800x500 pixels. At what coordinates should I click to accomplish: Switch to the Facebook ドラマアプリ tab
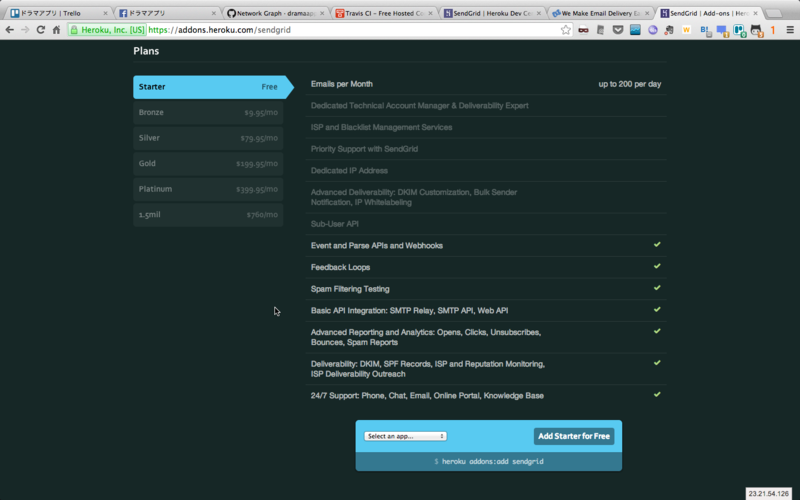(167, 13)
